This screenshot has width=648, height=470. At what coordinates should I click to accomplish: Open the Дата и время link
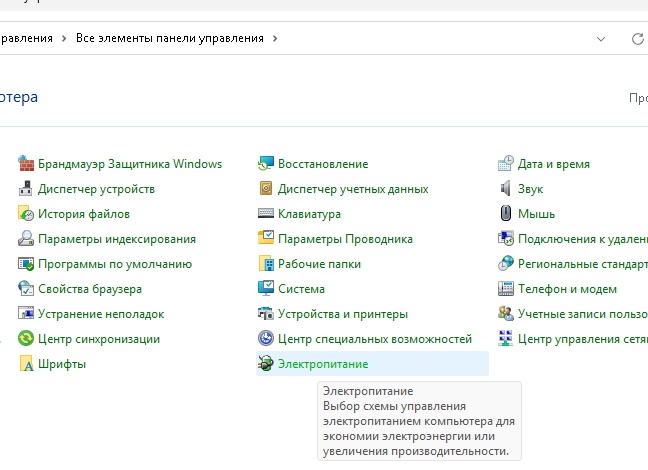pyautogui.click(x=554, y=164)
